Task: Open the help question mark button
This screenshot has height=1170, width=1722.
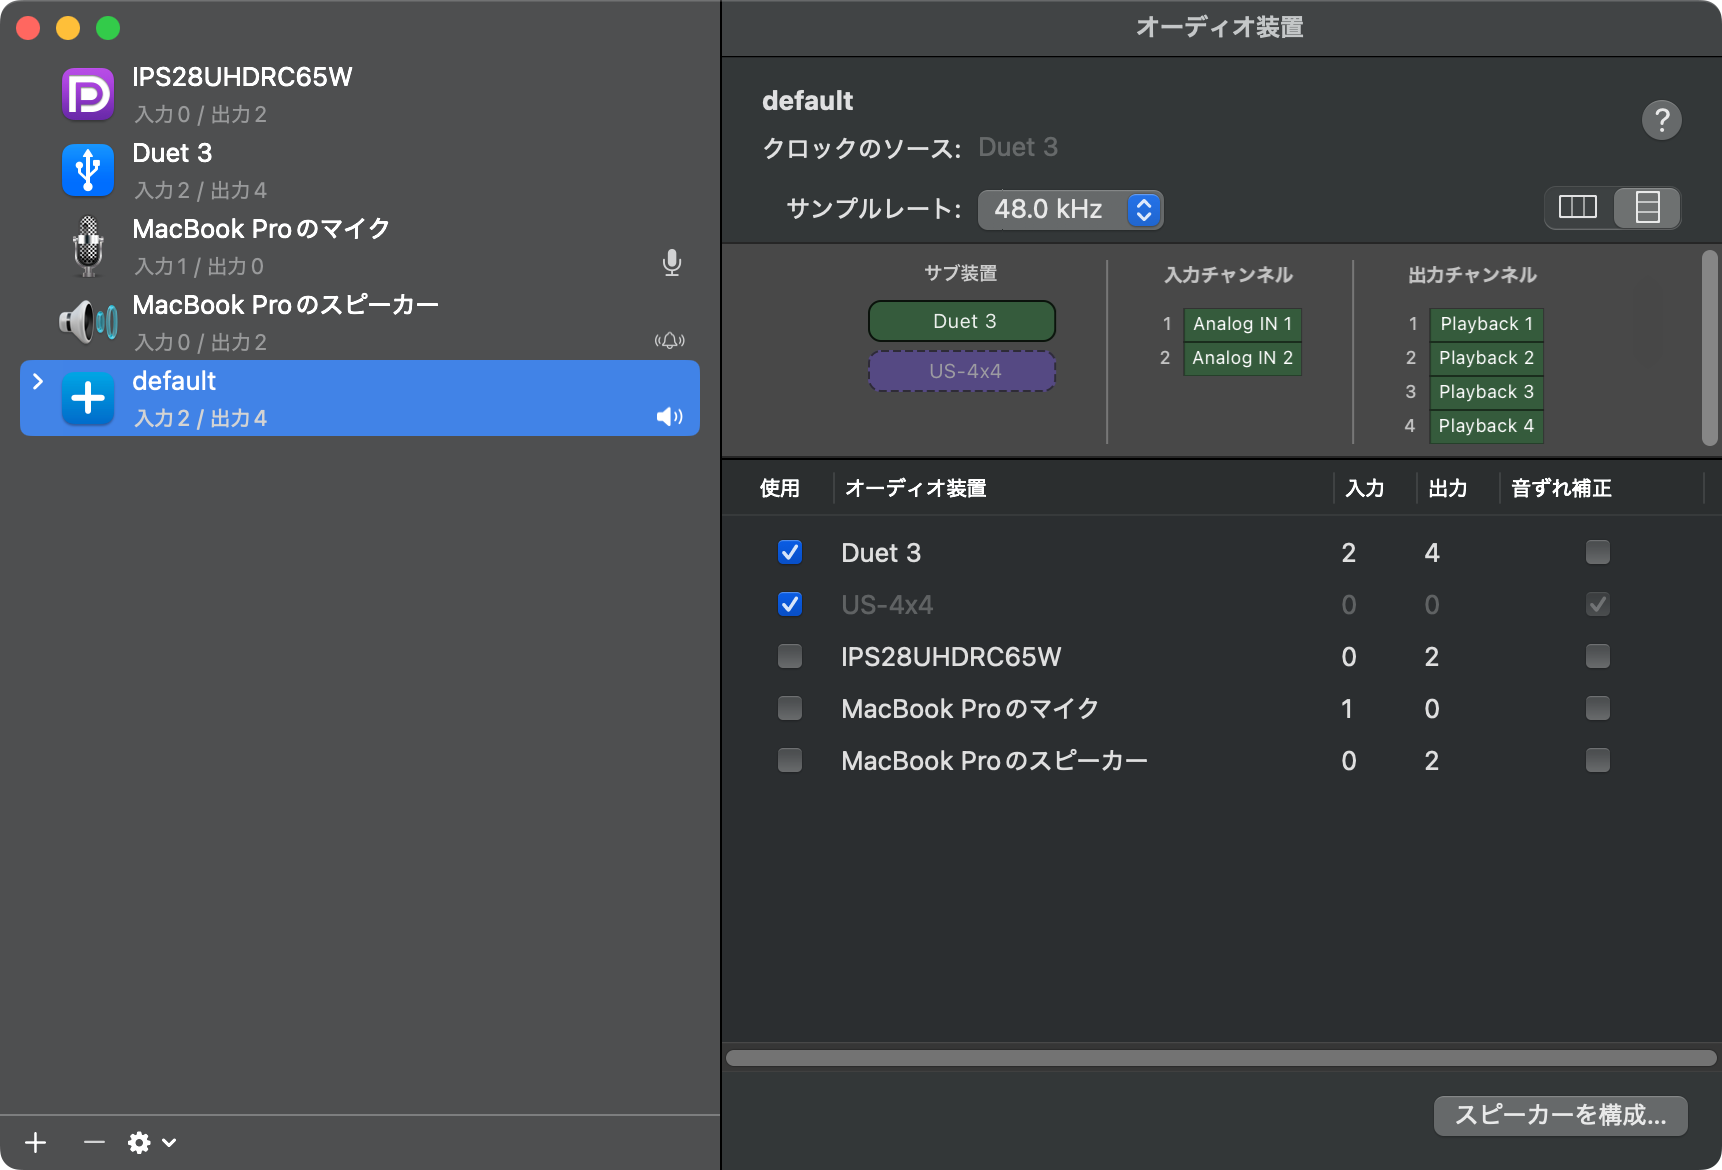Action: pos(1661,120)
